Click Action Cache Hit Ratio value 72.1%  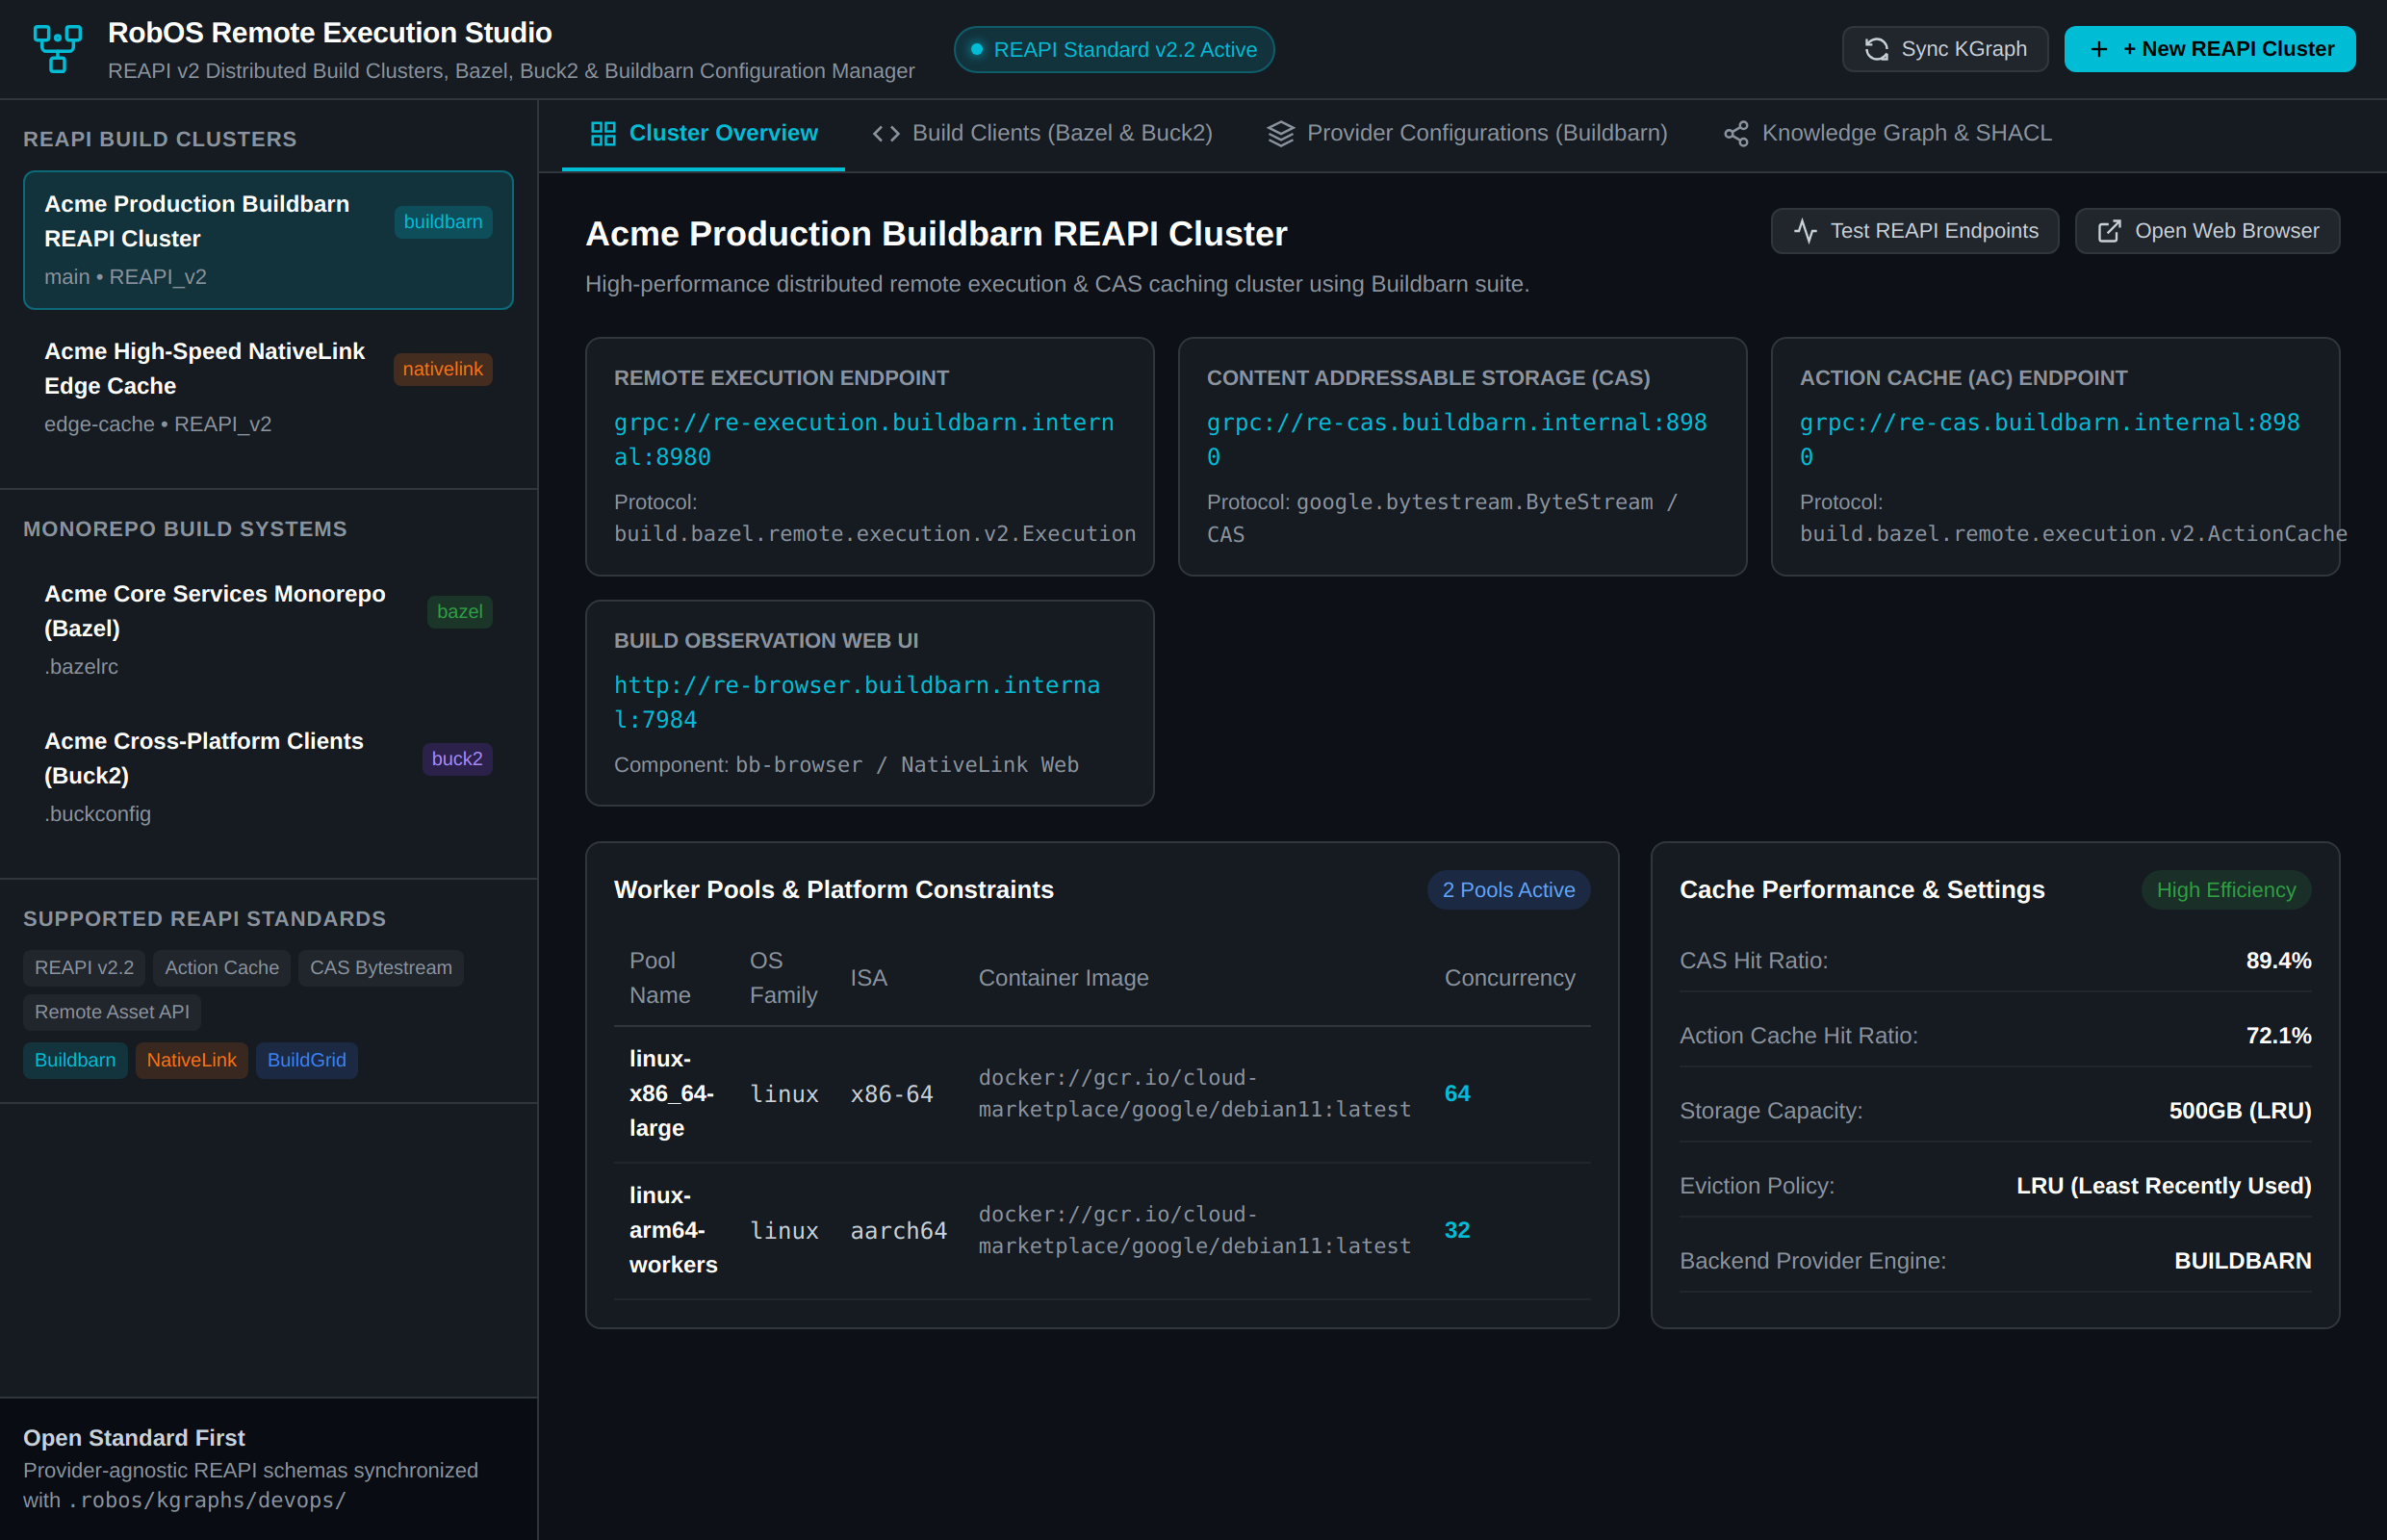pos(2278,1035)
